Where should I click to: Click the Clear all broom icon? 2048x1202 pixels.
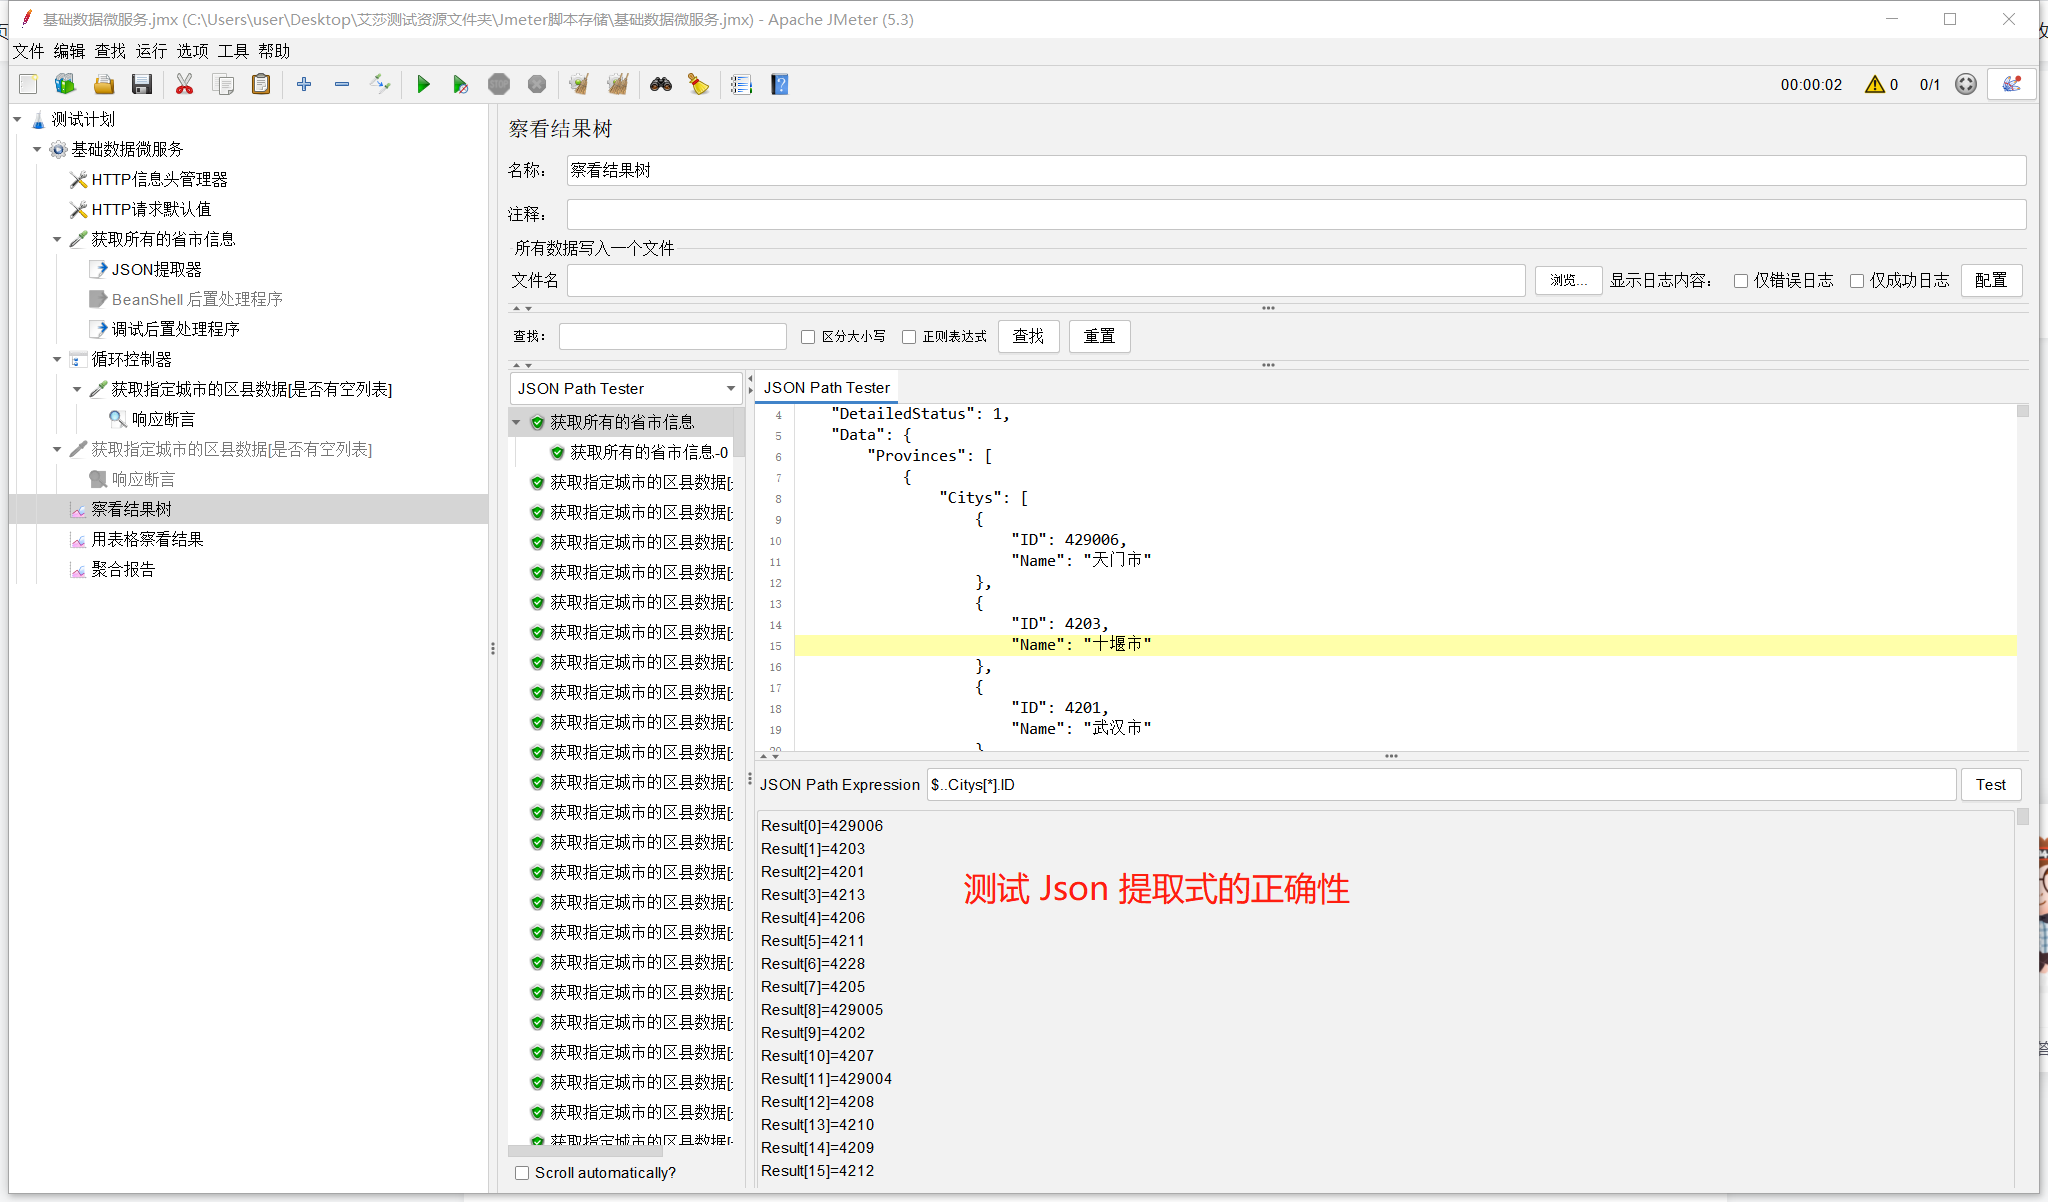pyautogui.click(x=618, y=85)
